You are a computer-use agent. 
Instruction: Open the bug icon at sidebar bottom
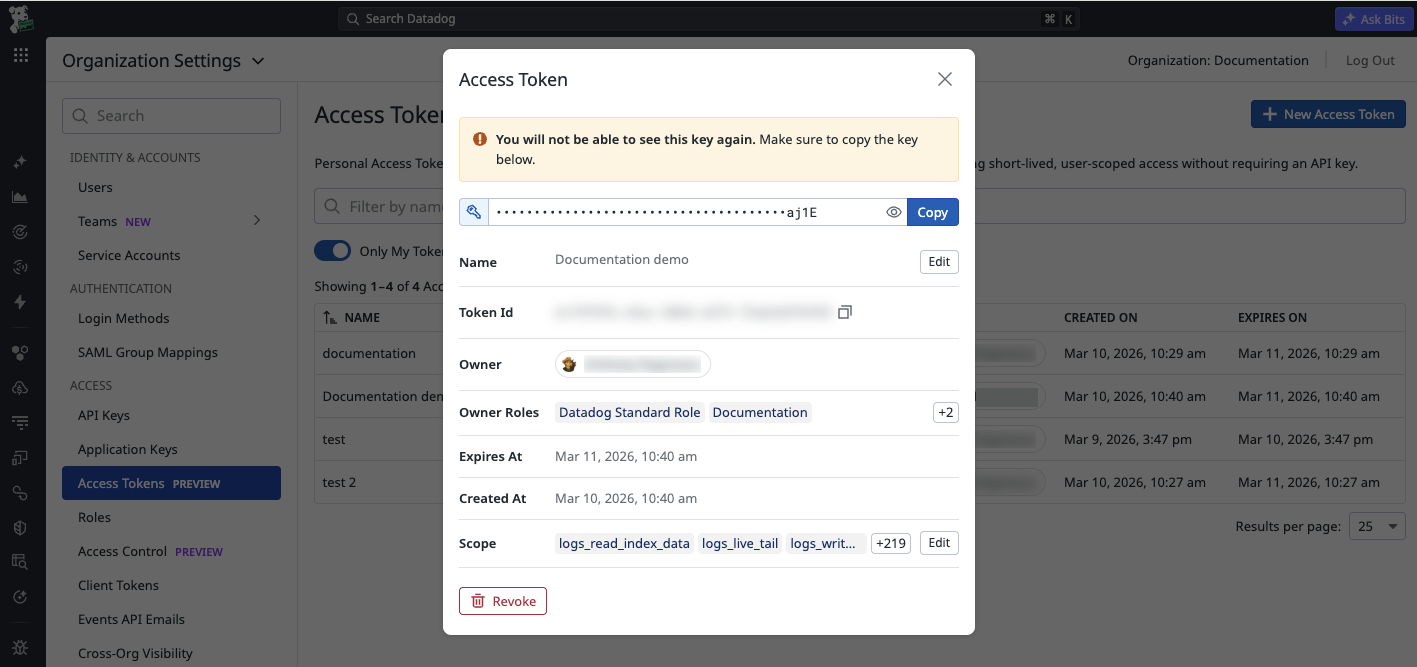20,647
